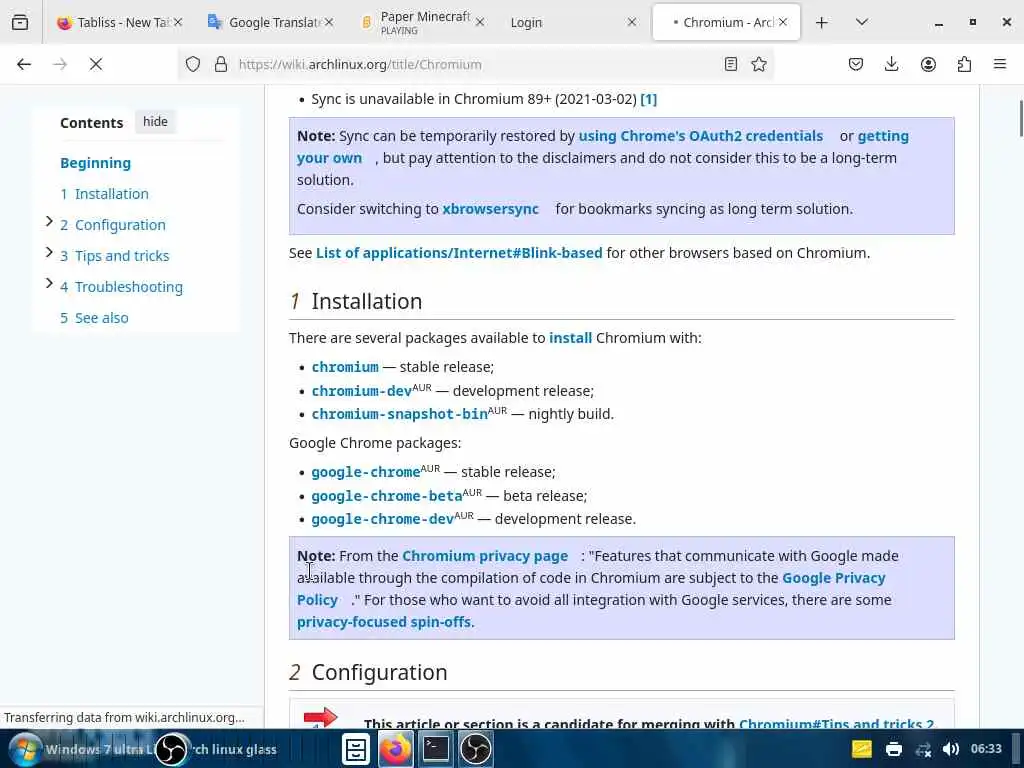Viewport: 1024px width, 768px height.
Task: Open OBS window in taskbar beside start
Action: pyautogui.click(x=171, y=749)
